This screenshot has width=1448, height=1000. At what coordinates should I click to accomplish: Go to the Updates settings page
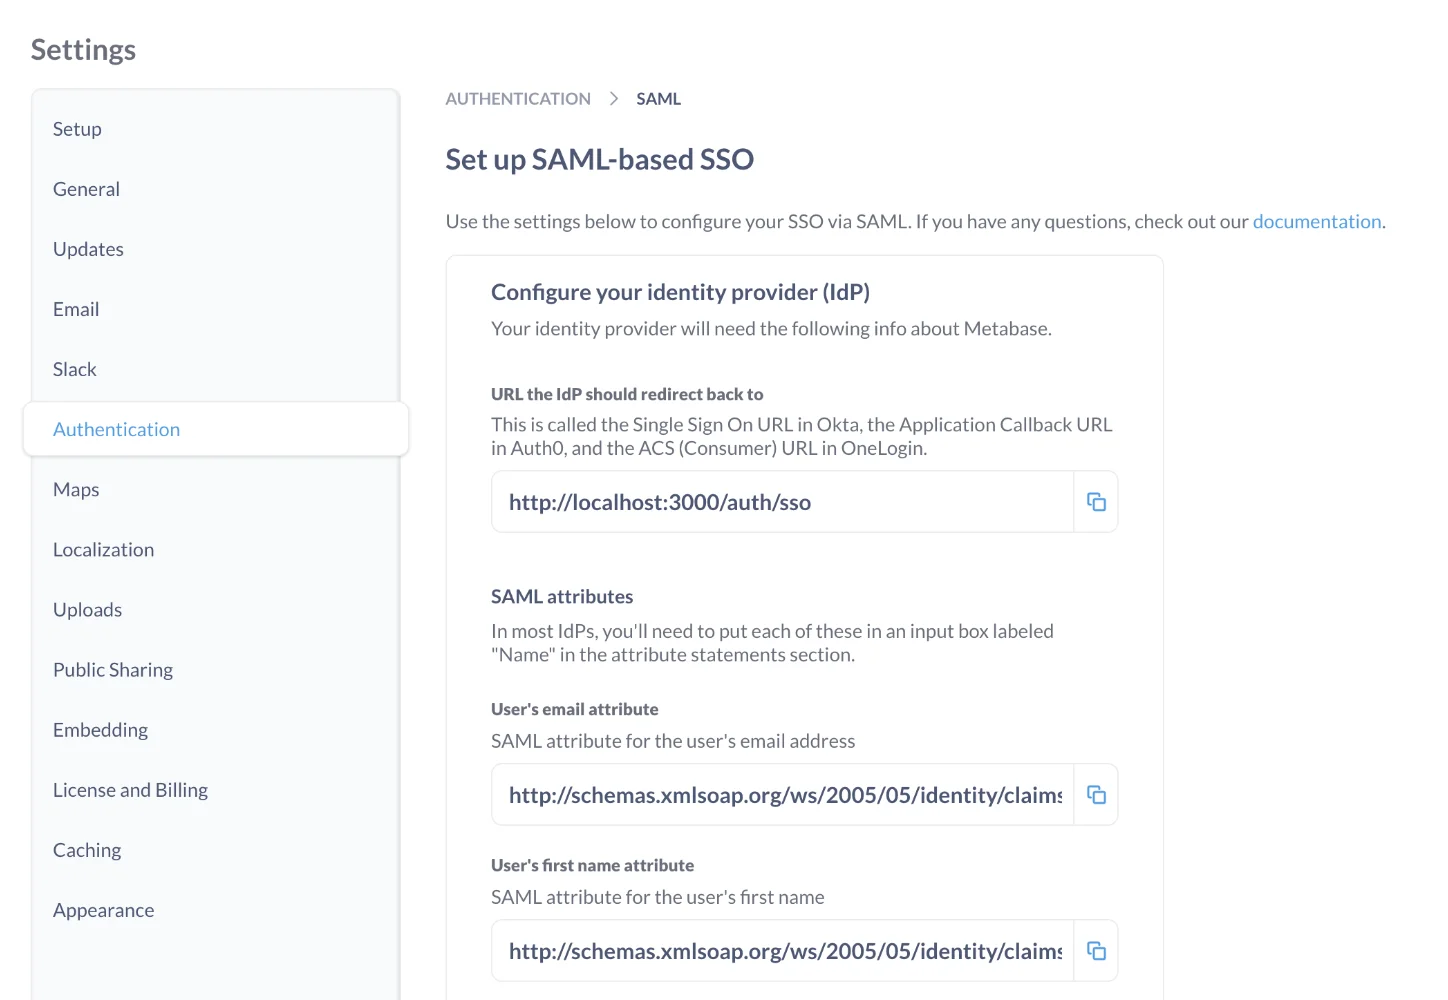pos(88,249)
